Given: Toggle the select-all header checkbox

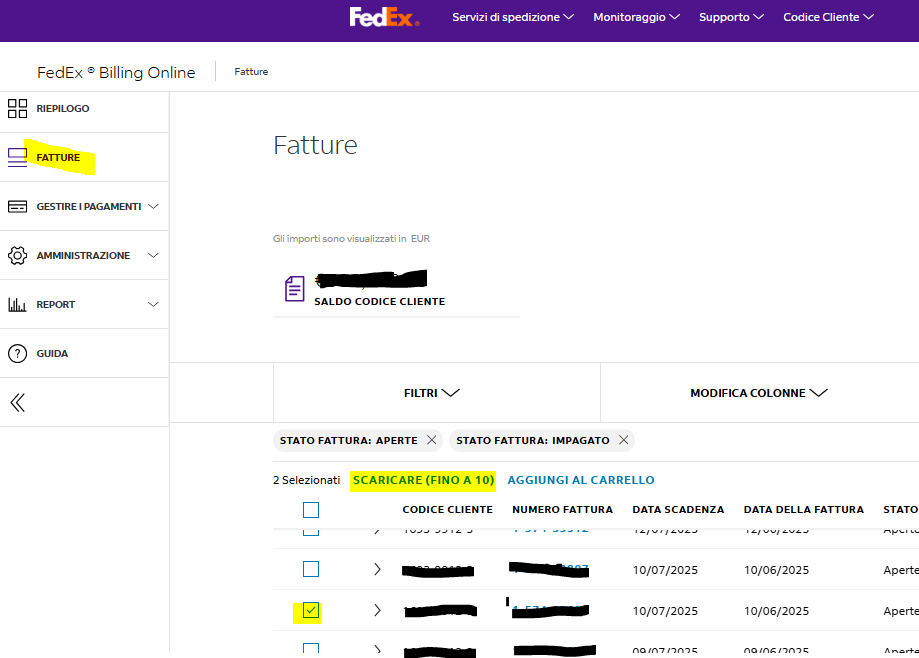Looking at the screenshot, I should [311, 510].
